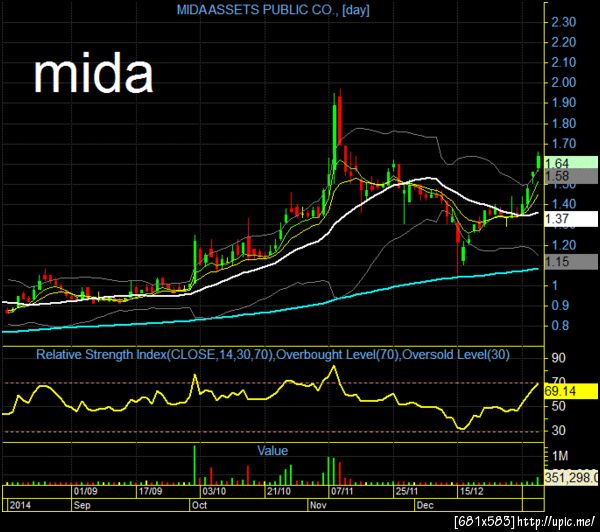Click the 1.90 price axis value
Image resolution: width=600 pixels, height=532 pixels.
[x=563, y=103]
